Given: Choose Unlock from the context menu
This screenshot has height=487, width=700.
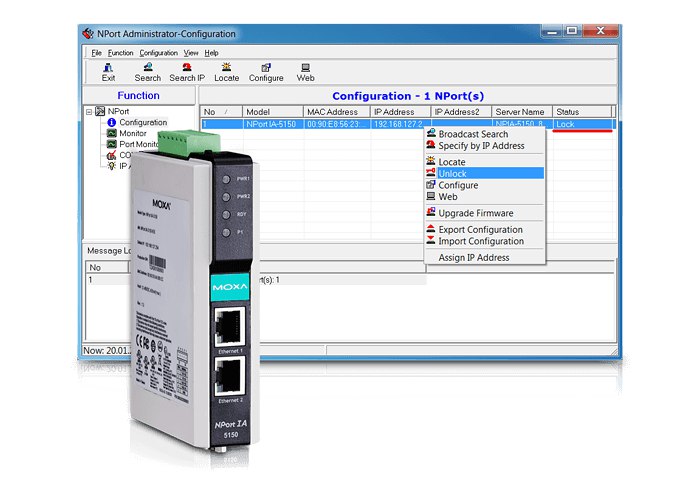Looking at the screenshot, I should pos(484,173).
